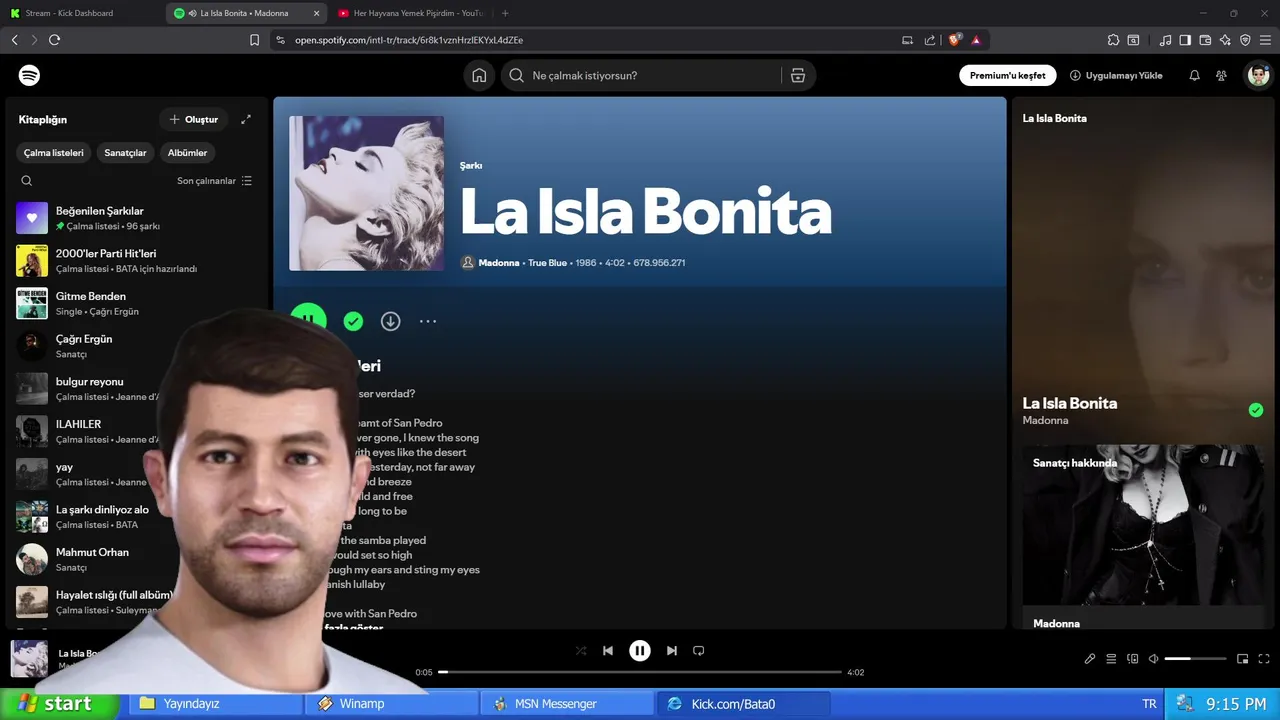
Task: Click the Oluştur button in the library
Action: [x=194, y=120]
